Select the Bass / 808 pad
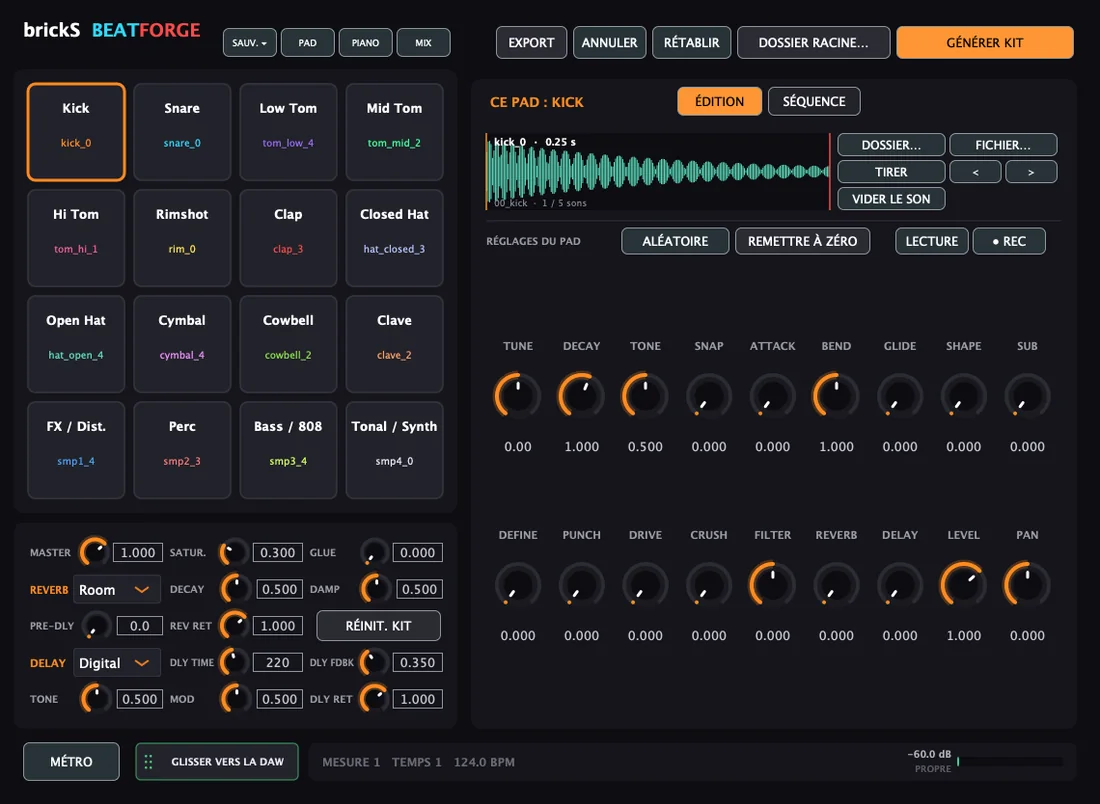The height and width of the screenshot is (804, 1100). (x=288, y=450)
